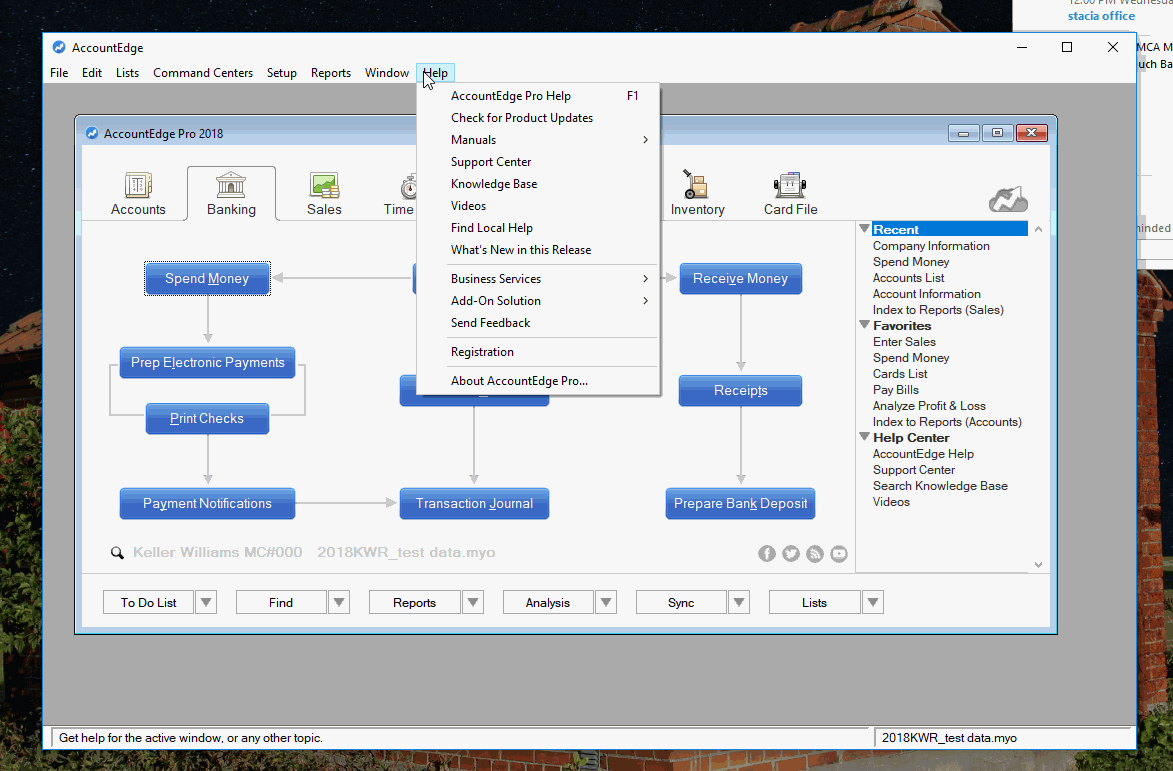Collapse the Favorites section in the sidebar

[x=865, y=326]
